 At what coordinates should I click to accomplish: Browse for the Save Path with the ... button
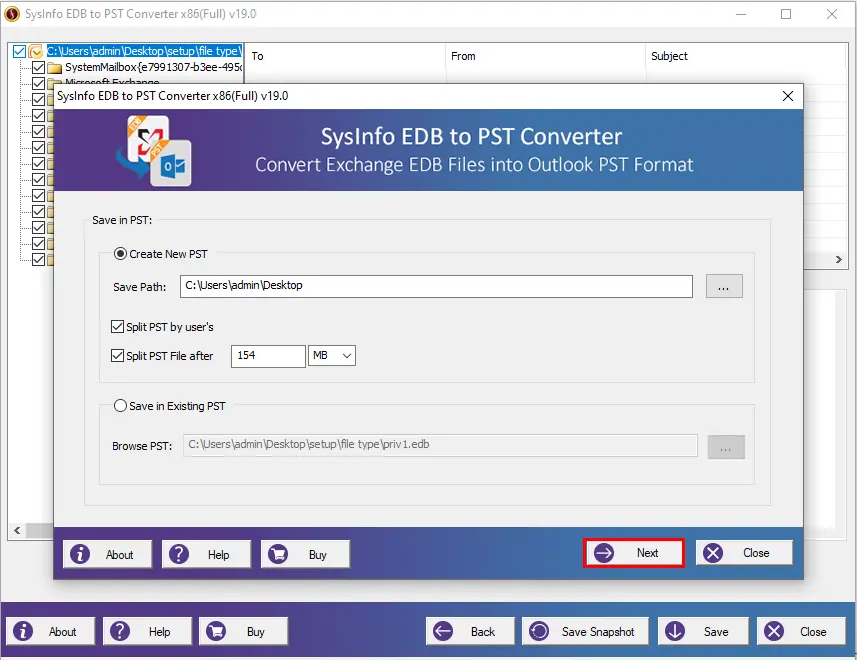pyautogui.click(x=724, y=286)
